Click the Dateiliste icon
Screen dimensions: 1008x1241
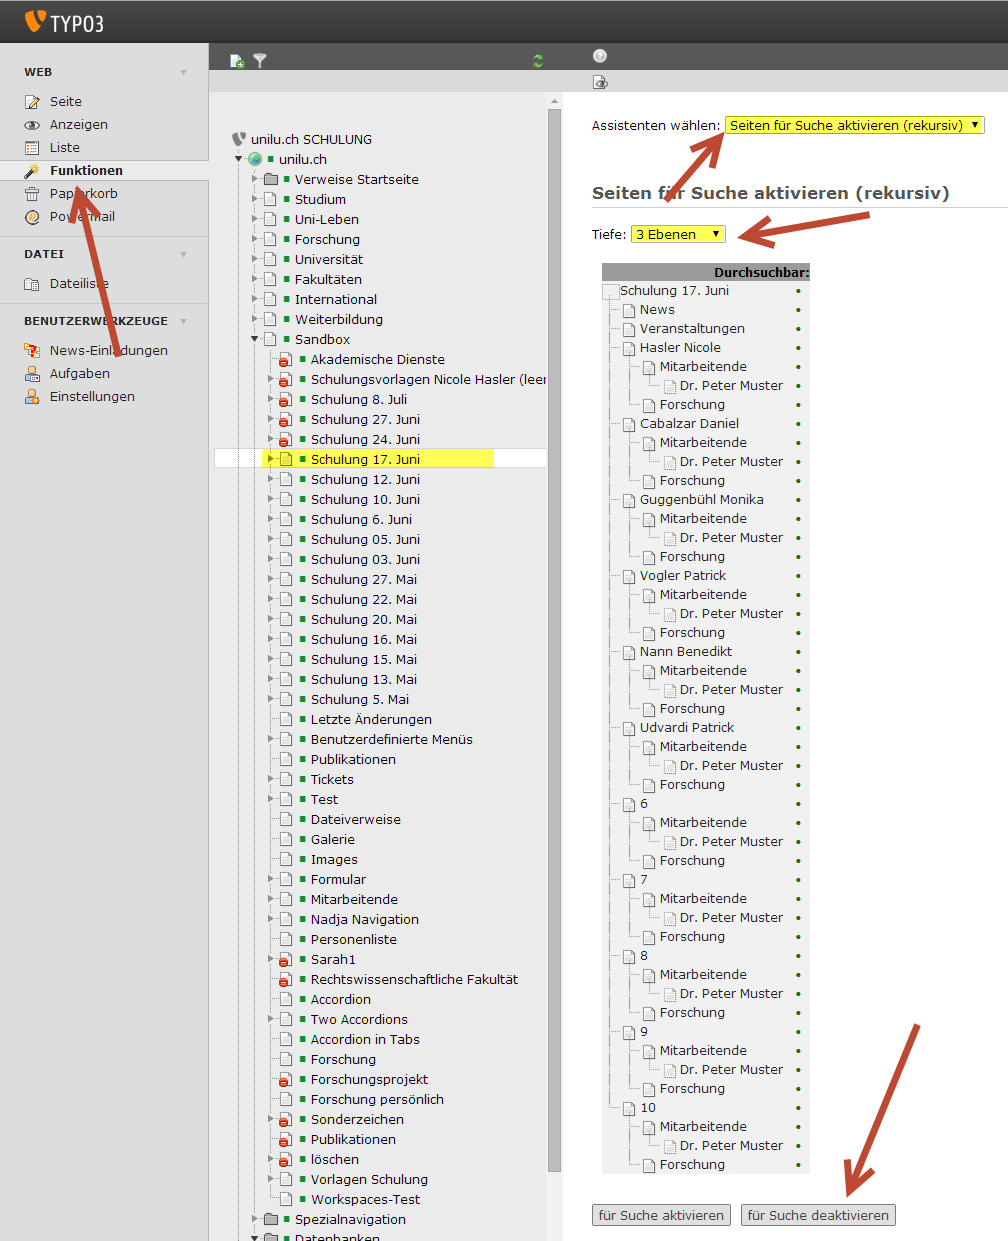pyautogui.click(x=32, y=284)
